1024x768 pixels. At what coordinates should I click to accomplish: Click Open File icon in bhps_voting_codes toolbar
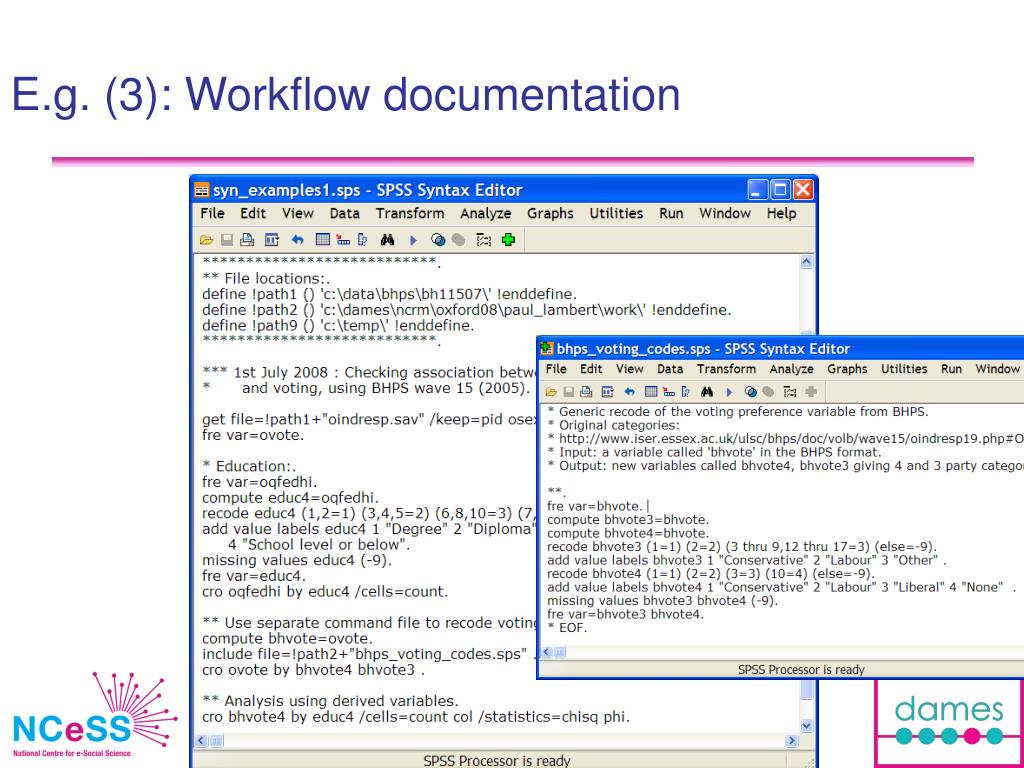point(551,392)
